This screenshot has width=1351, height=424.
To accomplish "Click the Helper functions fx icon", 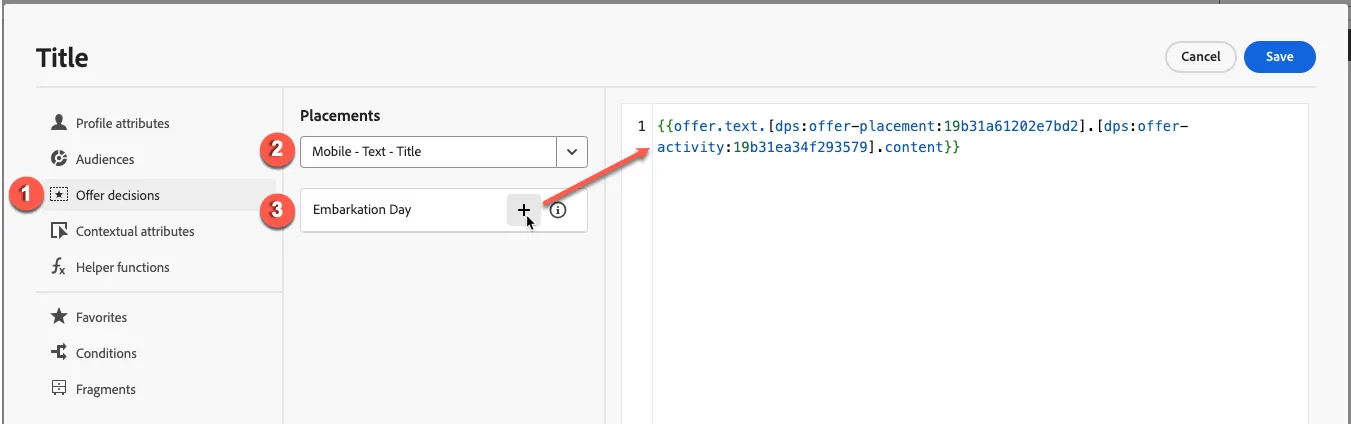I will click(x=58, y=267).
